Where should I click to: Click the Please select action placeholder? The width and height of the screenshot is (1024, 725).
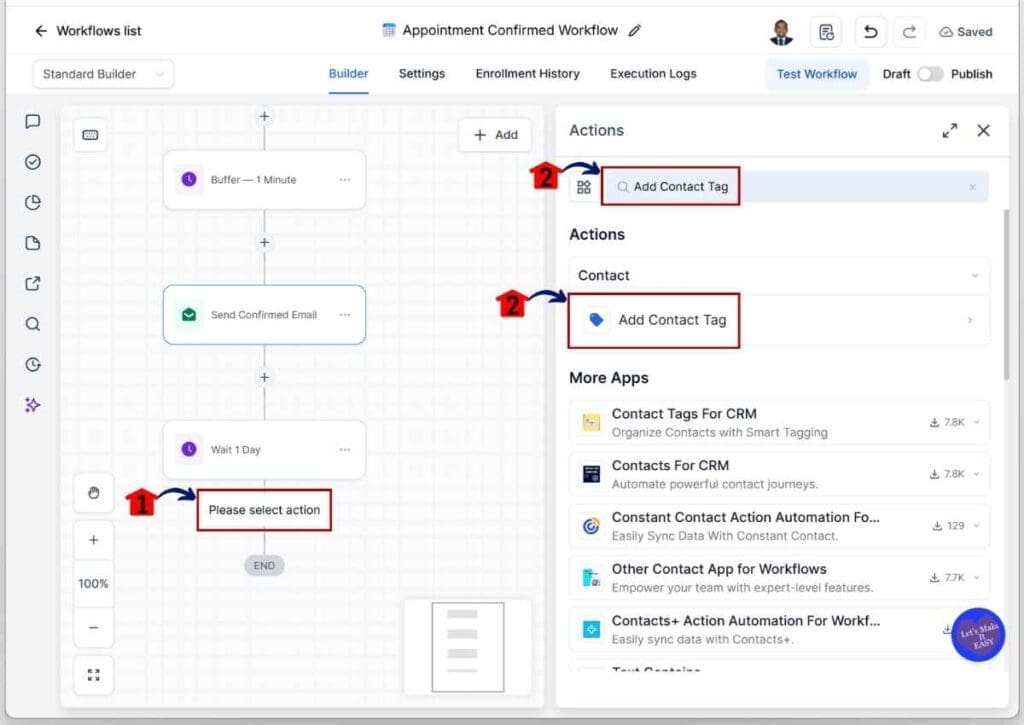click(264, 510)
